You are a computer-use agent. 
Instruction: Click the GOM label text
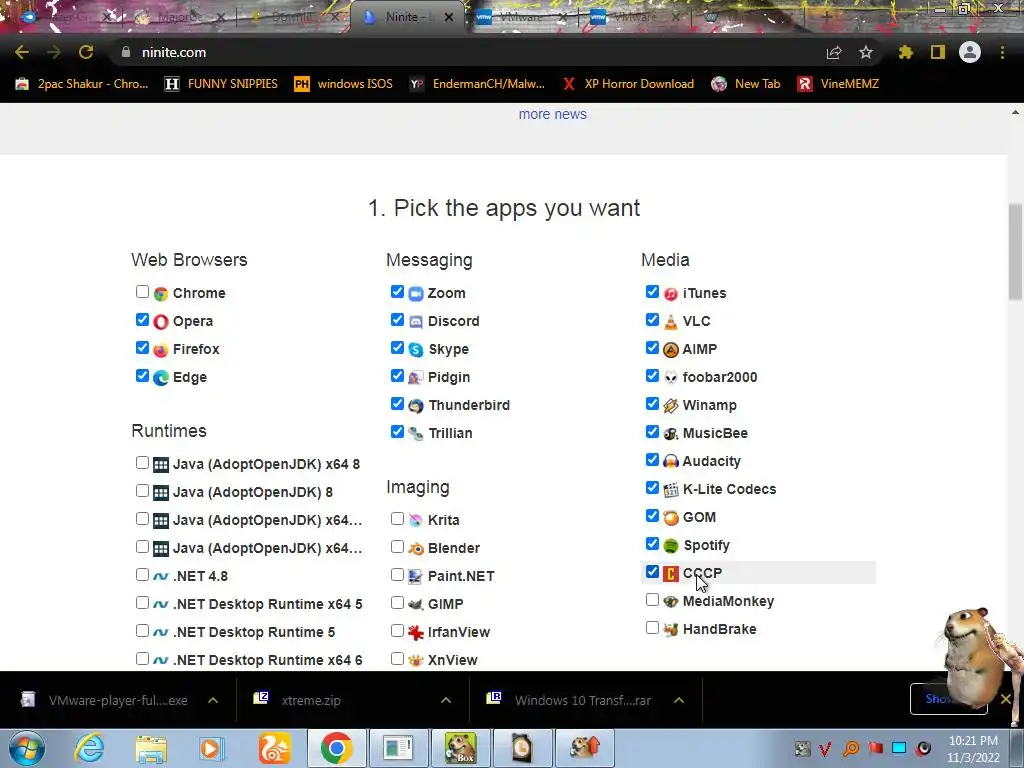tap(699, 518)
